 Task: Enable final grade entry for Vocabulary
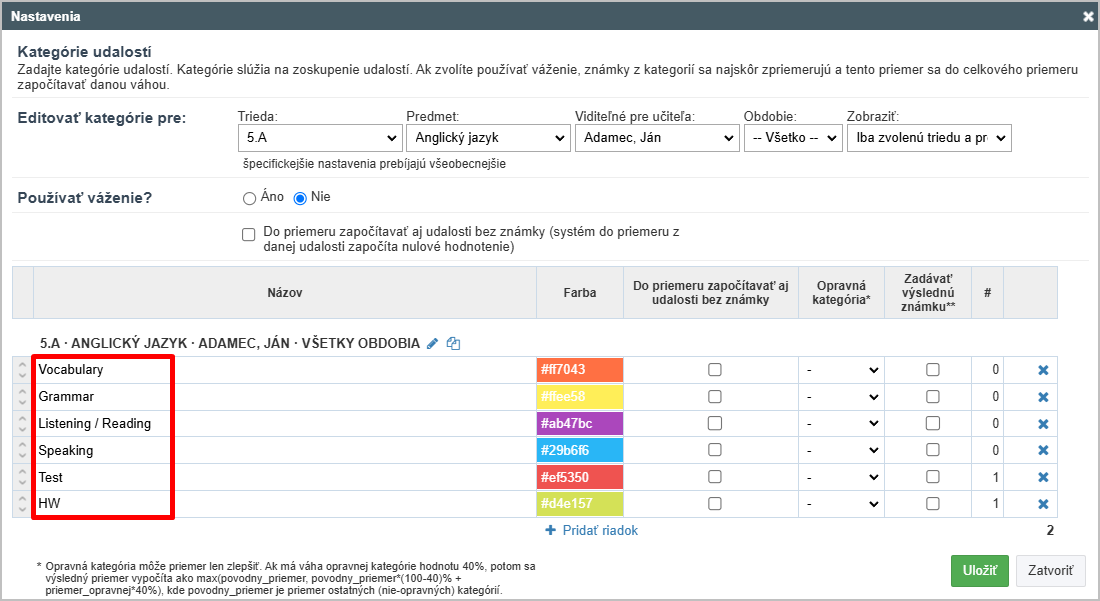tap(932, 370)
